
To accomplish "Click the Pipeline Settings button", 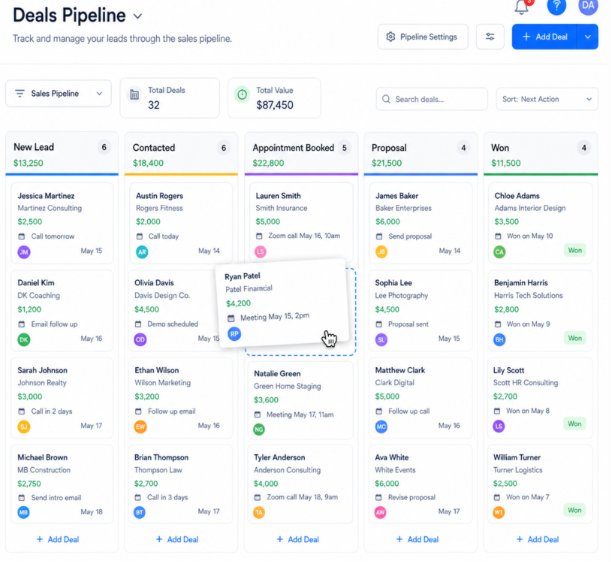I will click(422, 37).
